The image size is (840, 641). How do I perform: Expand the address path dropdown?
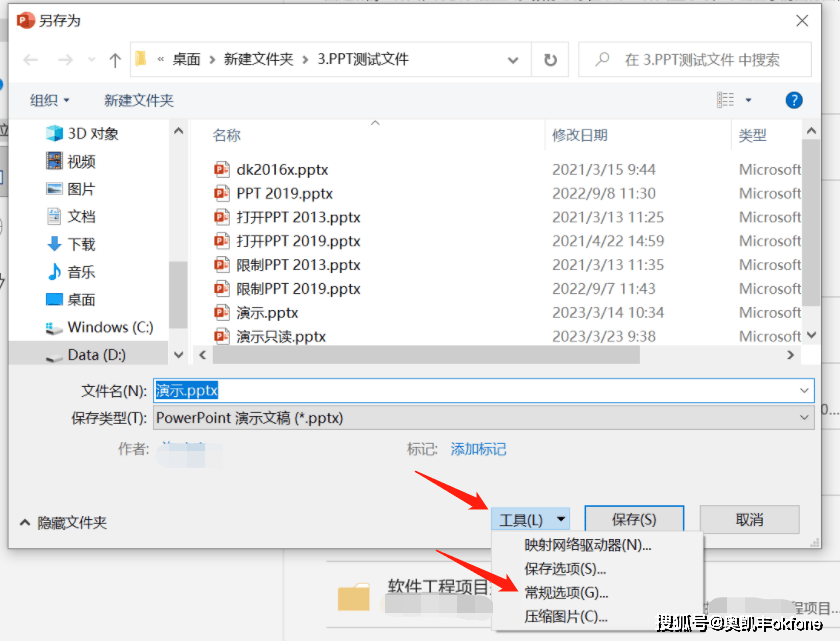[x=513, y=60]
